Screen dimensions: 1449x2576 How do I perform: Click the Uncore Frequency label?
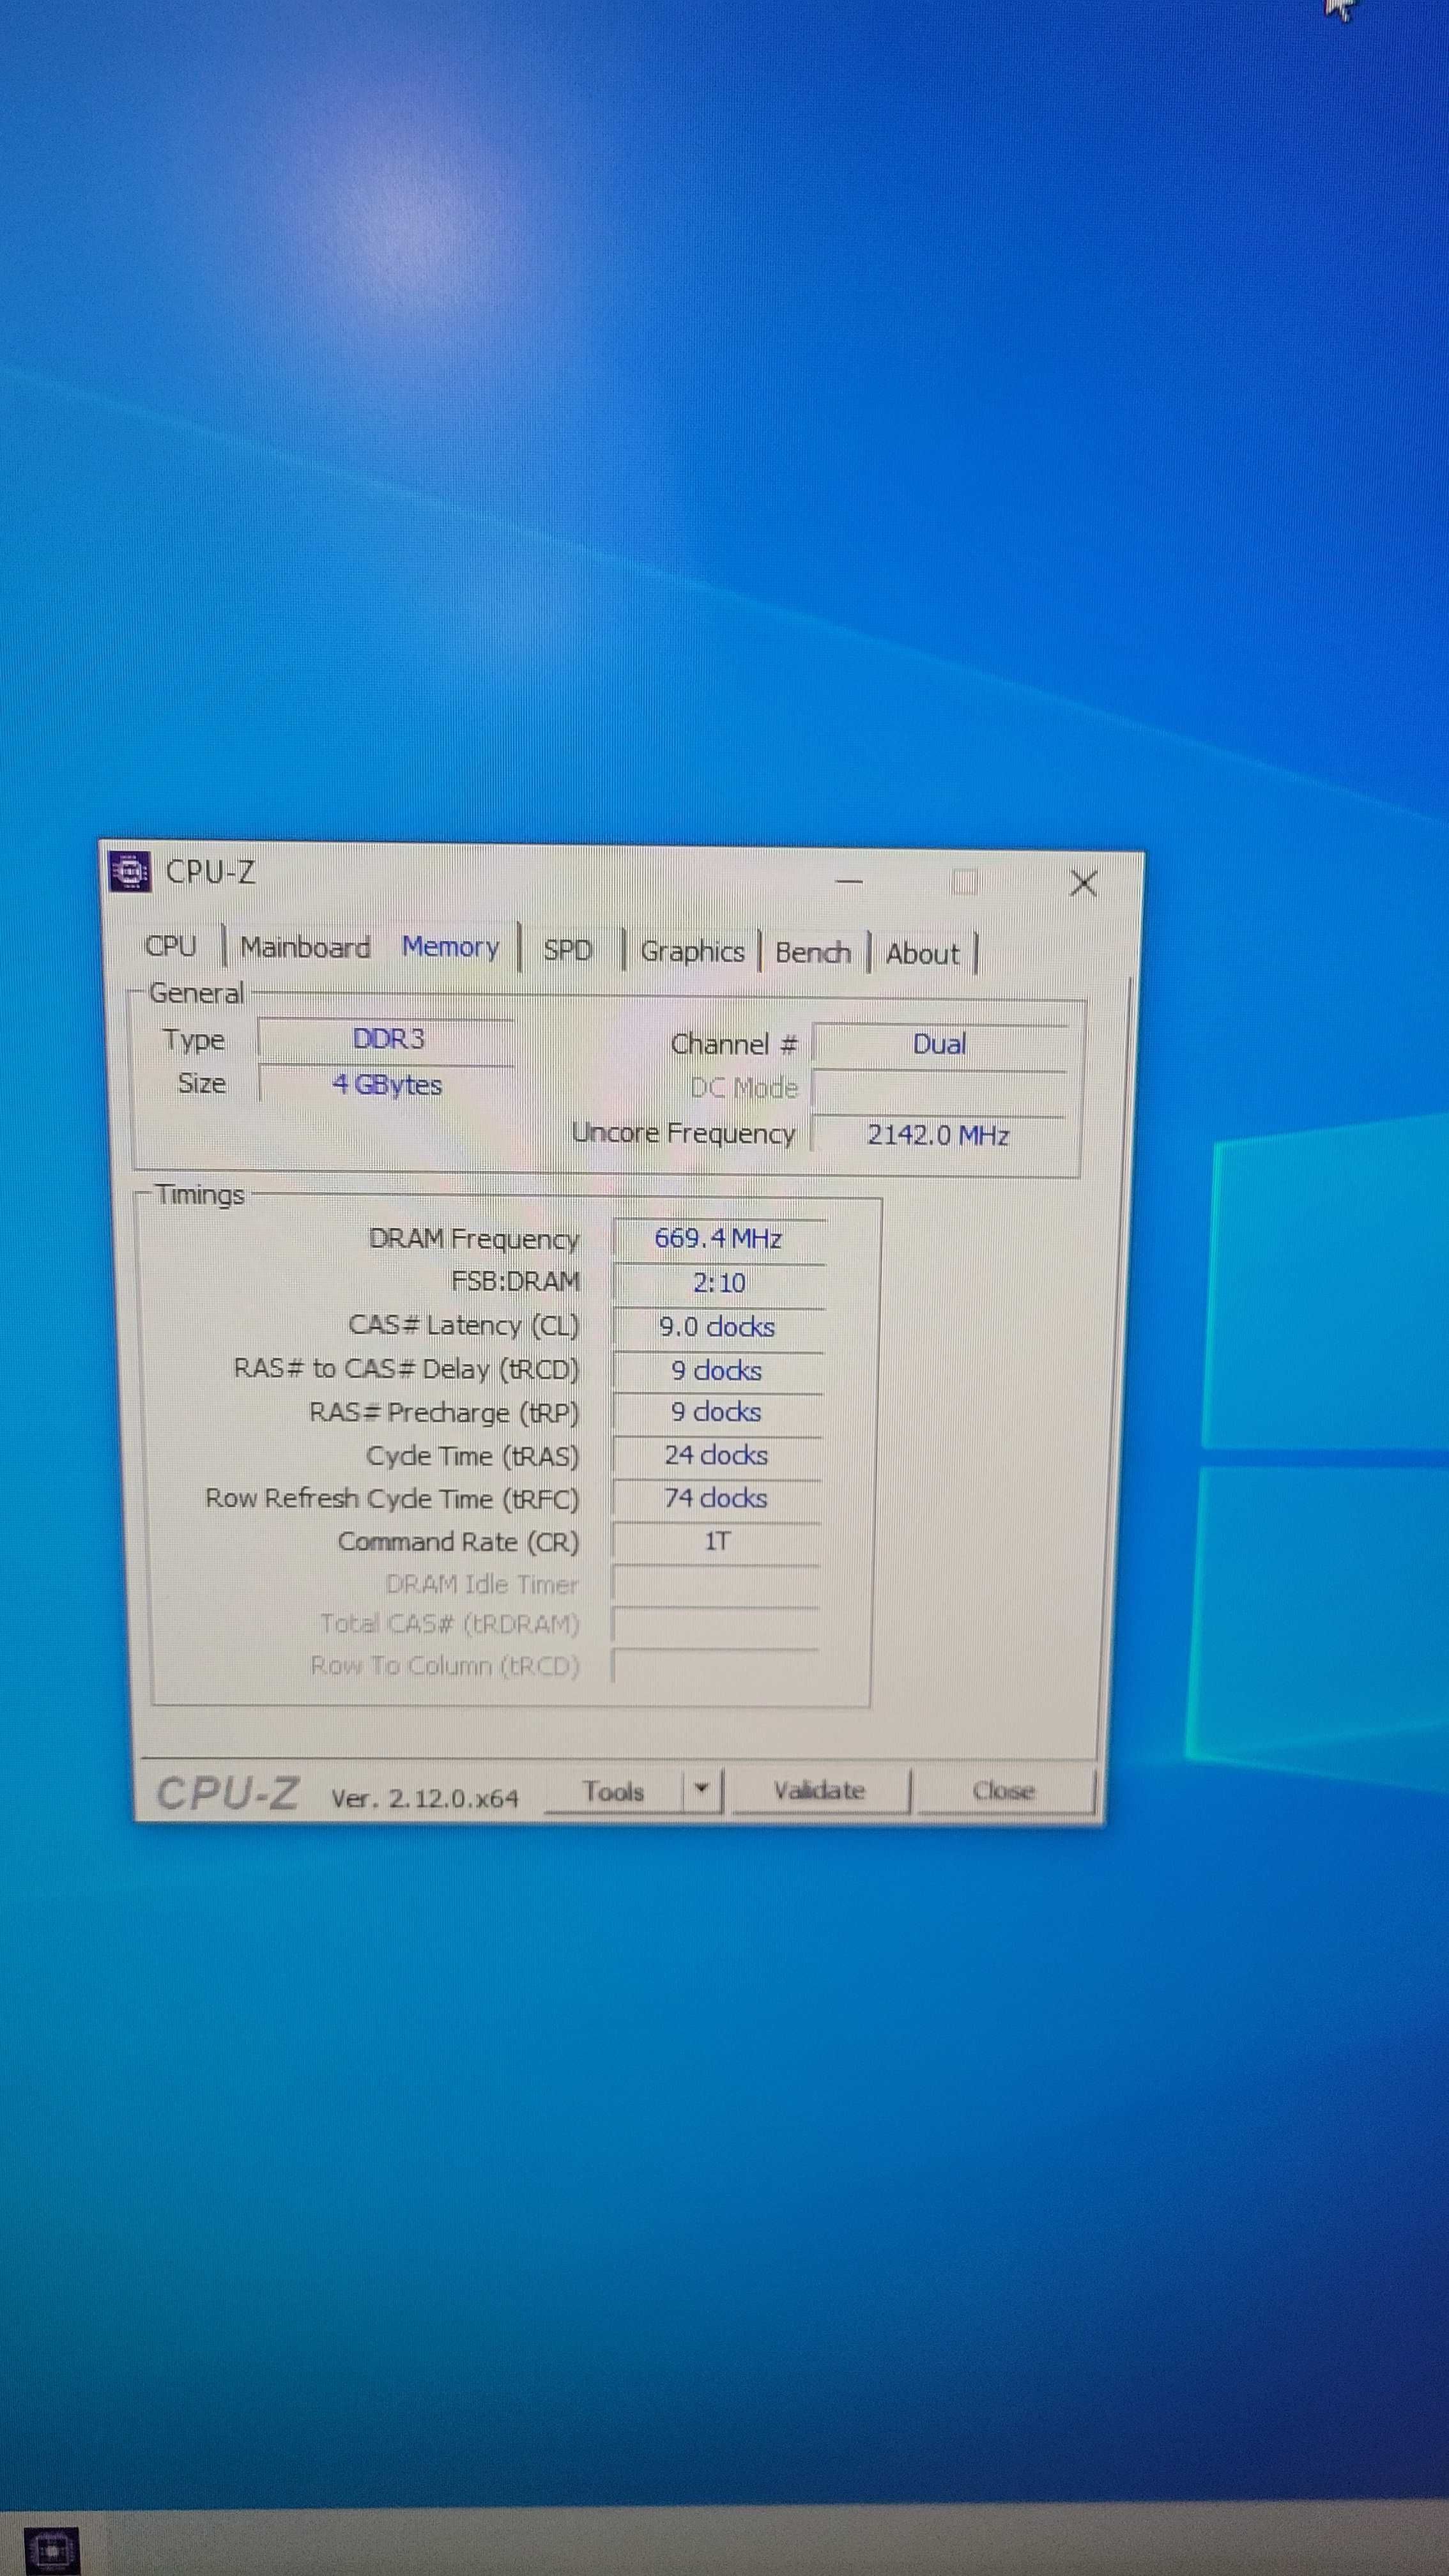684,1133
